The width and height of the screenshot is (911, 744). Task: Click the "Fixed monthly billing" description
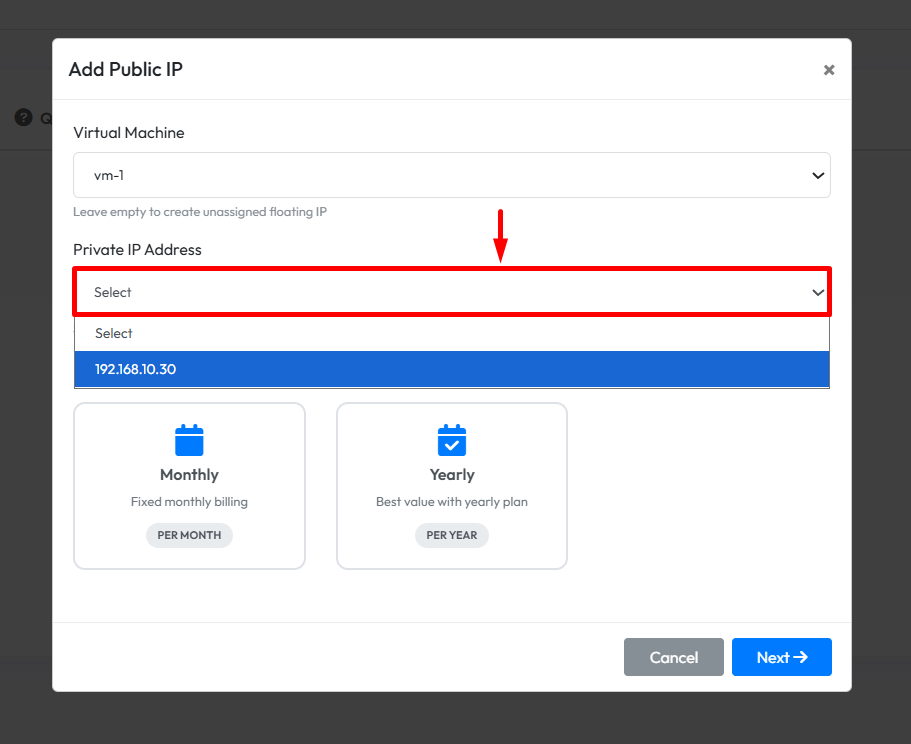pyautogui.click(x=189, y=502)
